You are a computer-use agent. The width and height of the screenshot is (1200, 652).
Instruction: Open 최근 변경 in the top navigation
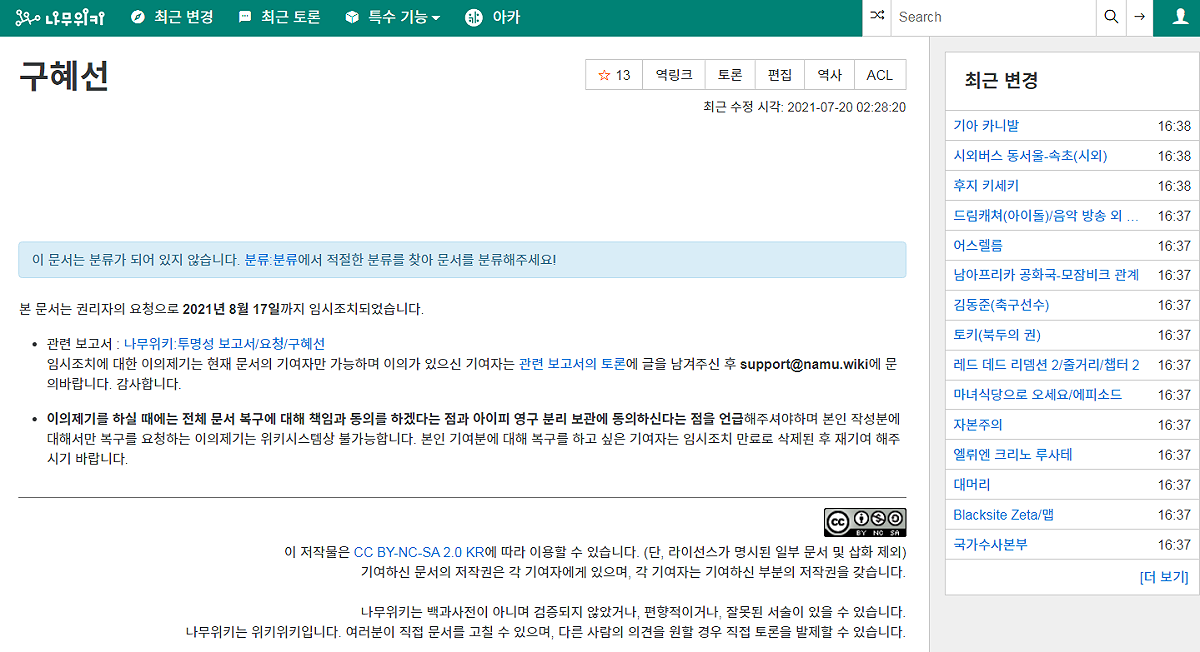[x=172, y=17]
